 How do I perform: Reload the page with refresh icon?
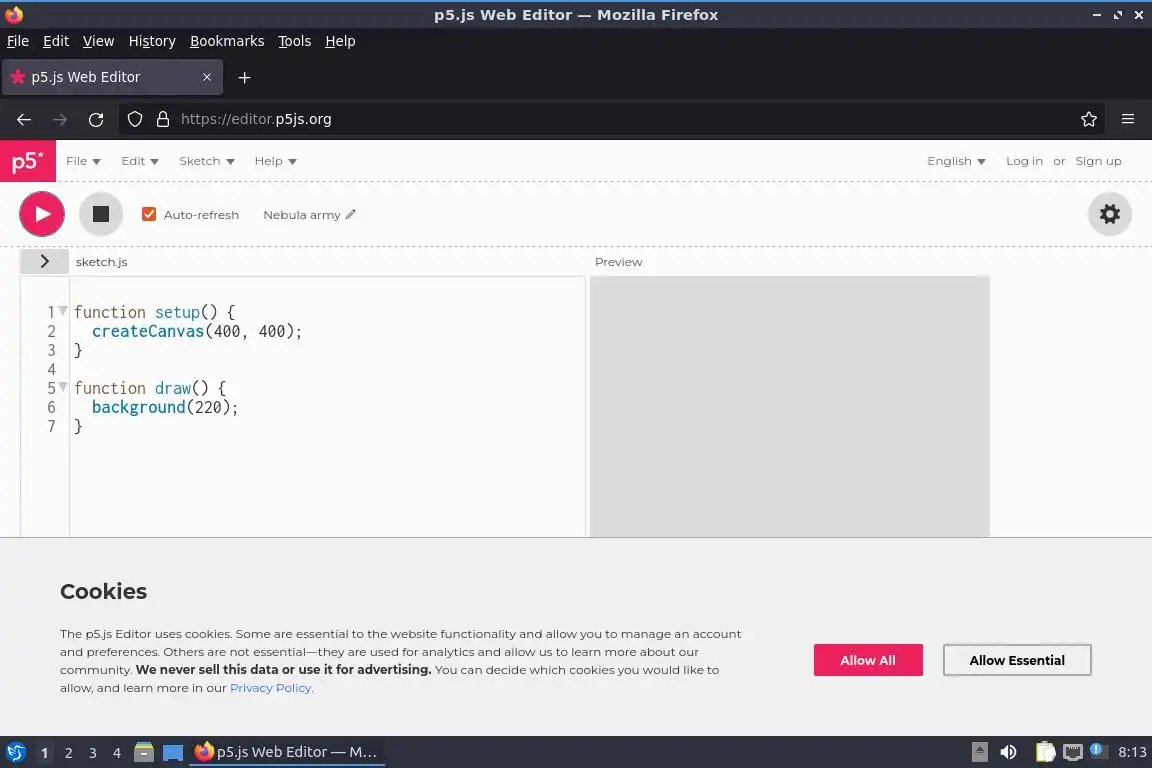[x=96, y=119]
